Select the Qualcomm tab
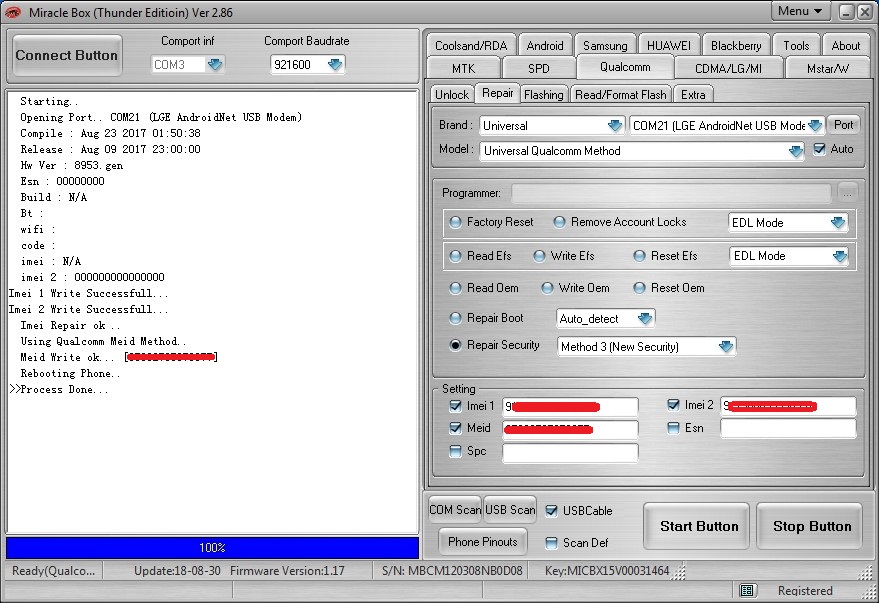The height and width of the screenshot is (603, 879). (x=625, y=67)
